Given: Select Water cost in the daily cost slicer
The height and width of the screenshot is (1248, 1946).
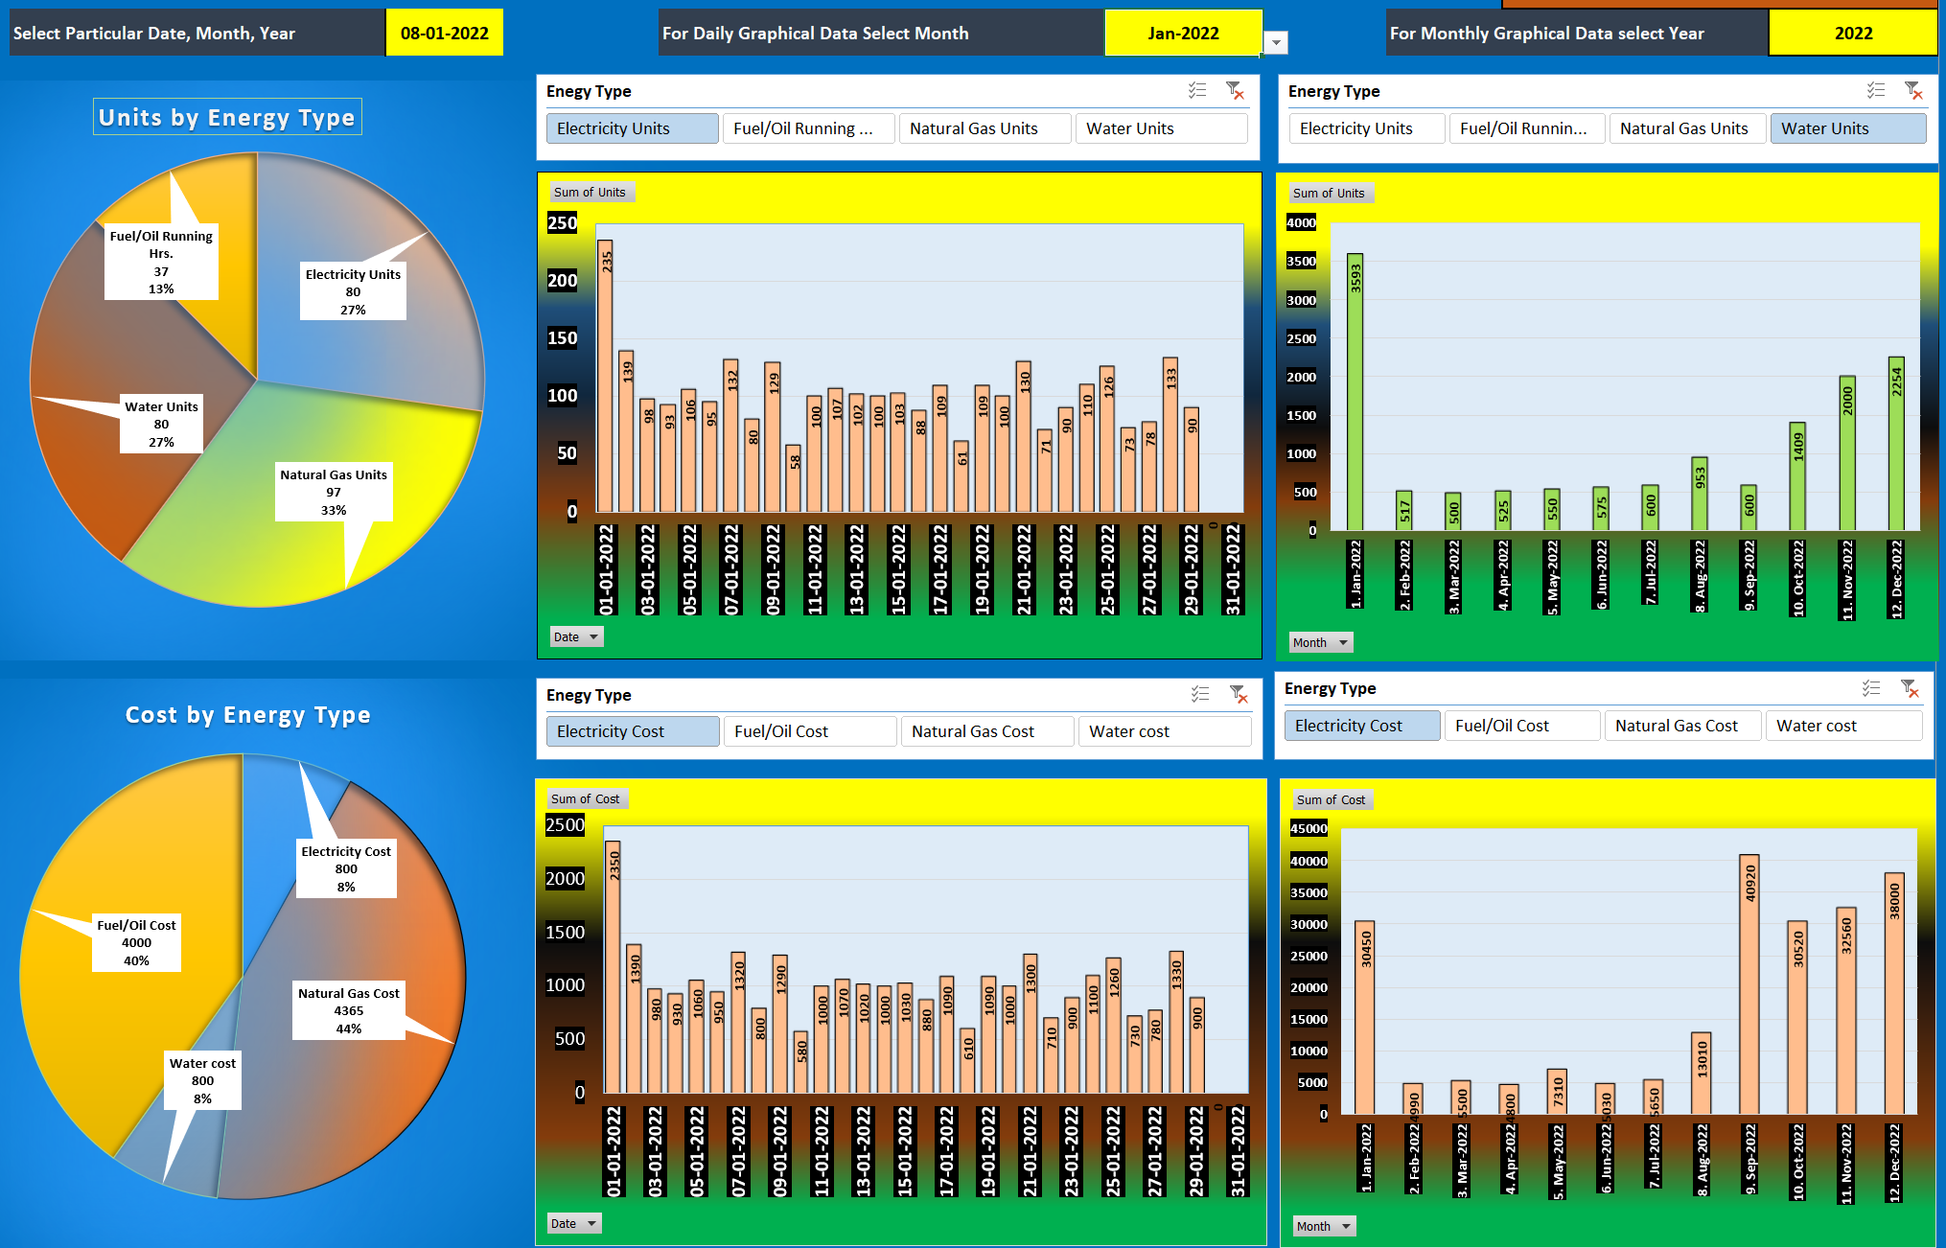Looking at the screenshot, I should click(x=1164, y=731).
